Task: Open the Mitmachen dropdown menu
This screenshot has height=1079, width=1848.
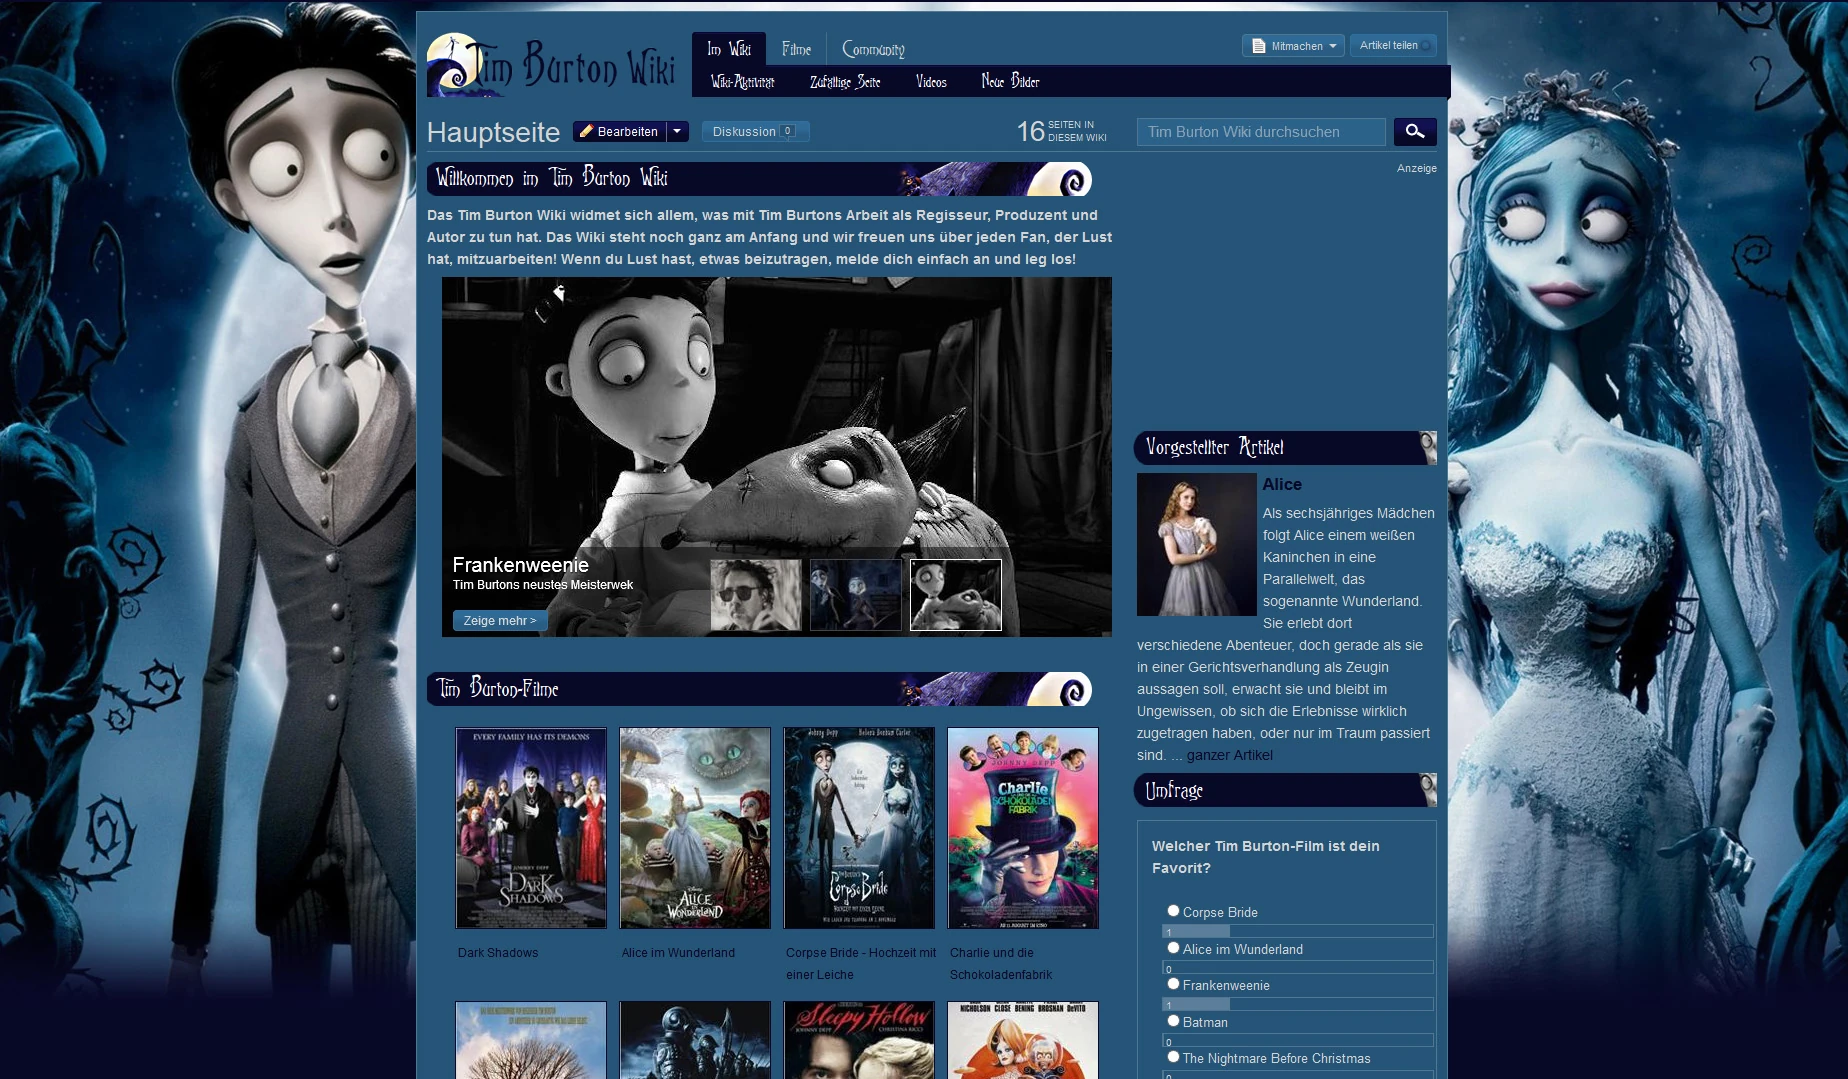Action: pyautogui.click(x=1293, y=46)
